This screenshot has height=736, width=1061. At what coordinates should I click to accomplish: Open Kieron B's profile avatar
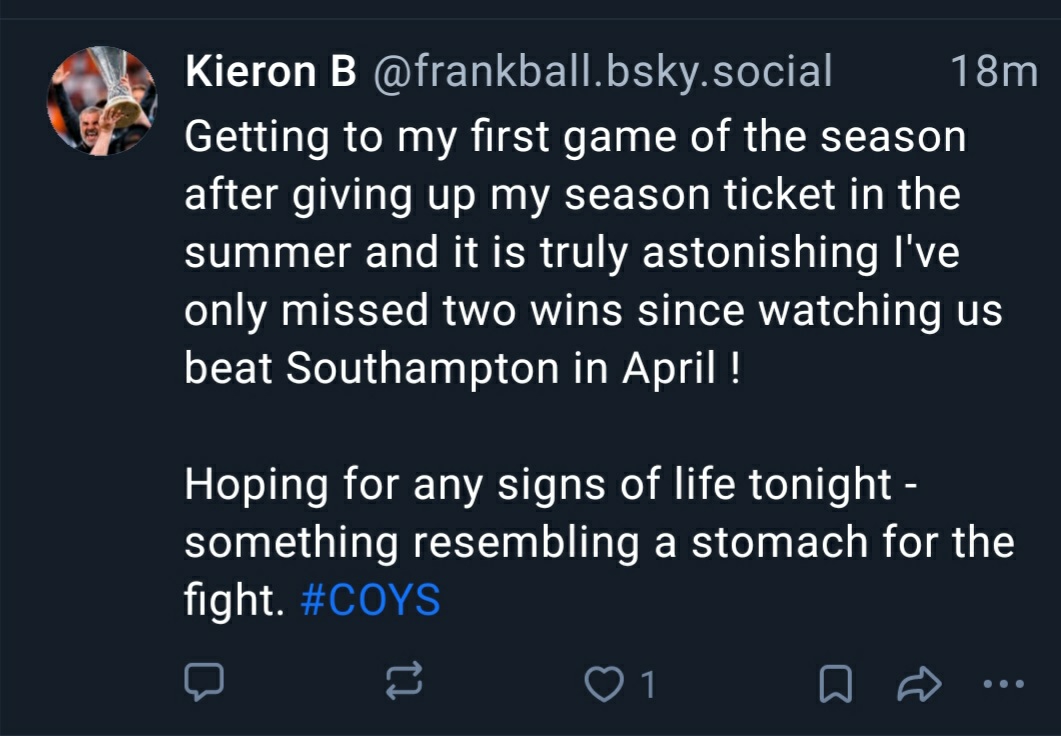[x=103, y=101]
